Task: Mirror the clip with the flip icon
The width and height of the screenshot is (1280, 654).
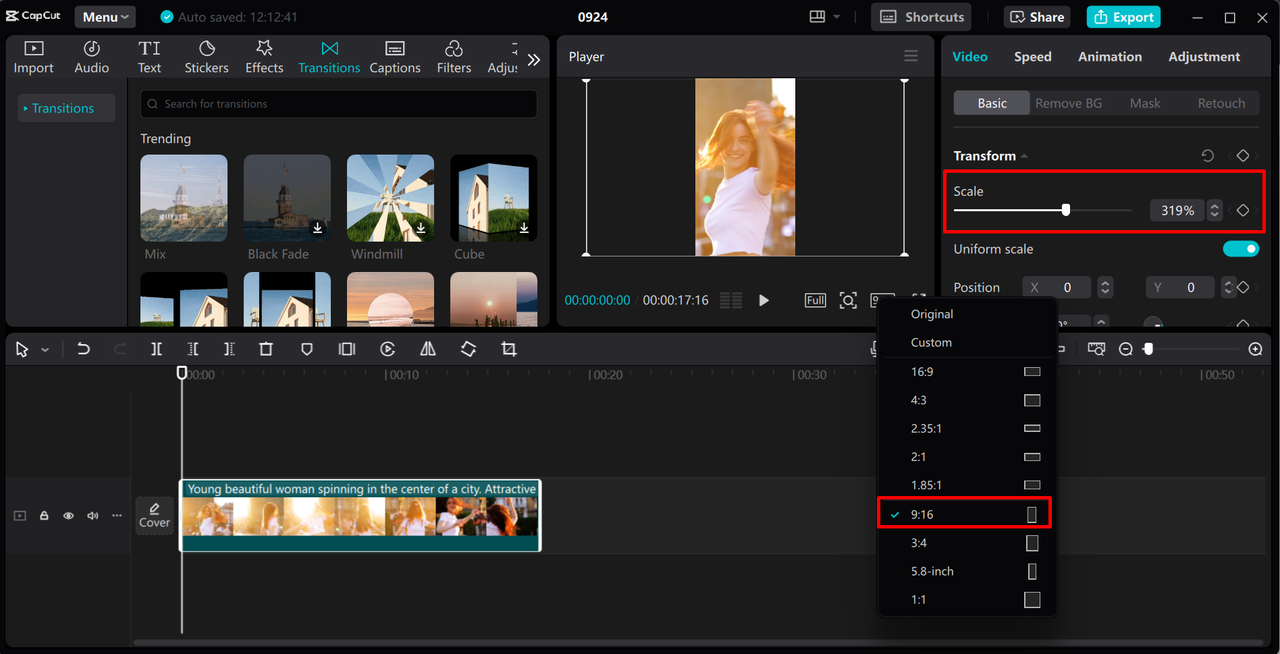Action: 428,349
